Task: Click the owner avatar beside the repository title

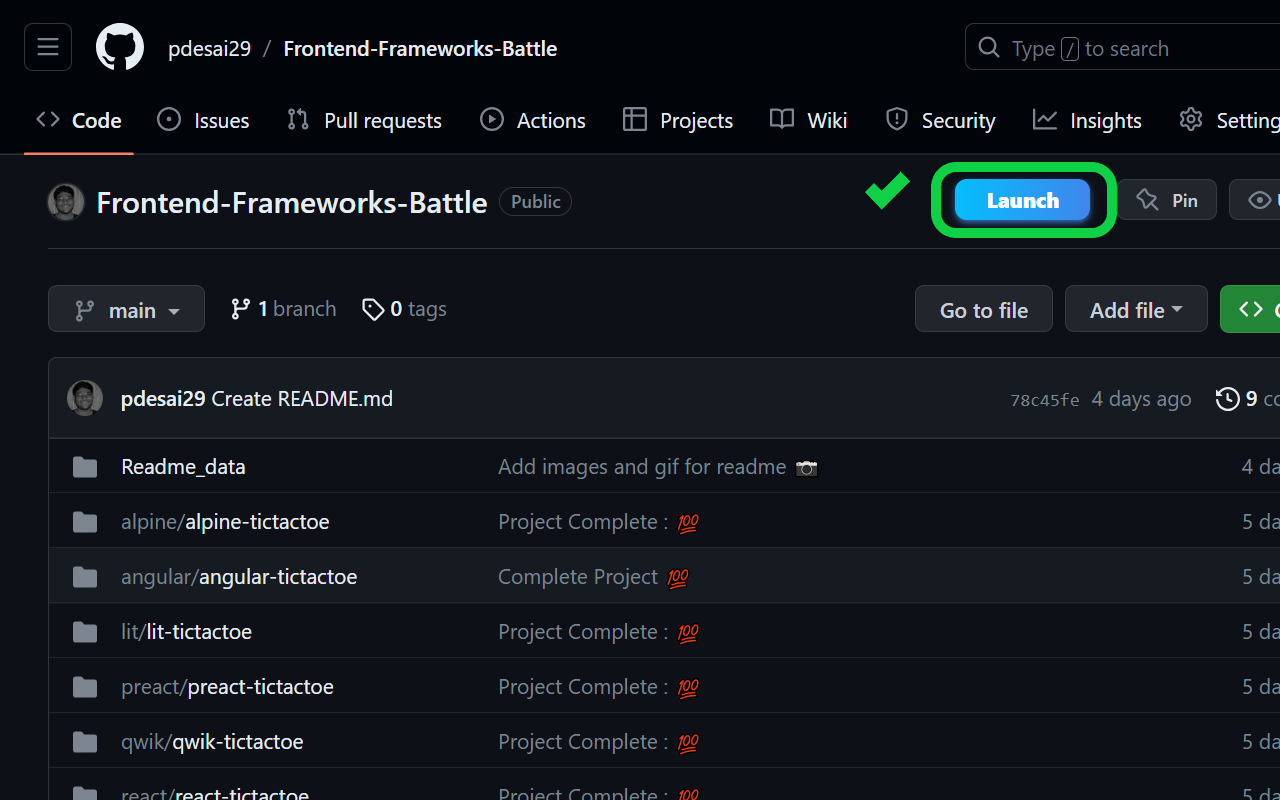Action: tap(66, 202)
